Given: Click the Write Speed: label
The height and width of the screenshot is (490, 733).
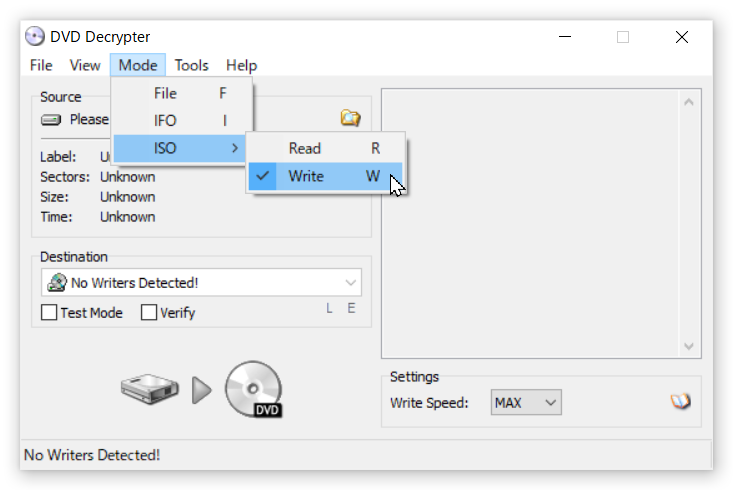Looking at the screenshot, I should pos(429,403).
